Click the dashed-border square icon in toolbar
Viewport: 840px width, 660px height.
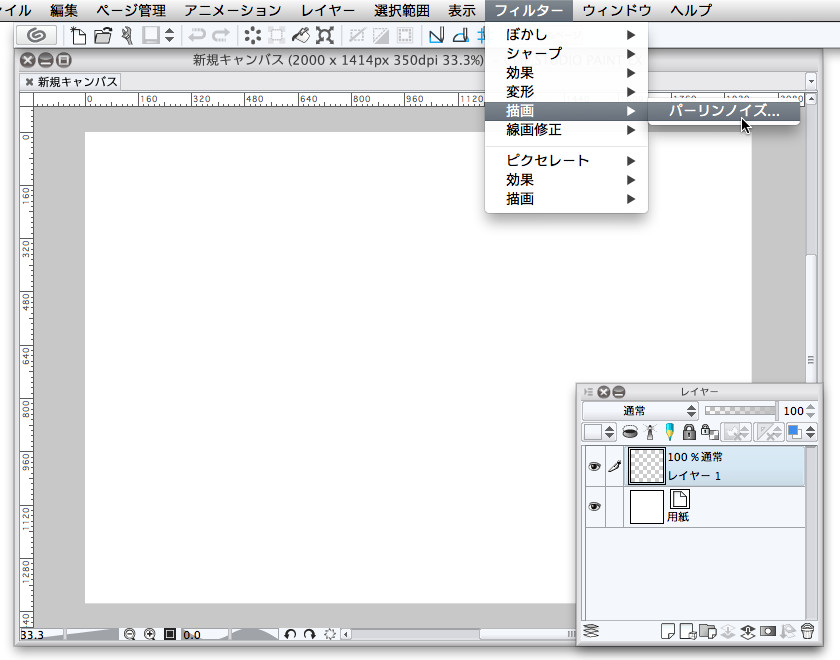tap(405, 36)
